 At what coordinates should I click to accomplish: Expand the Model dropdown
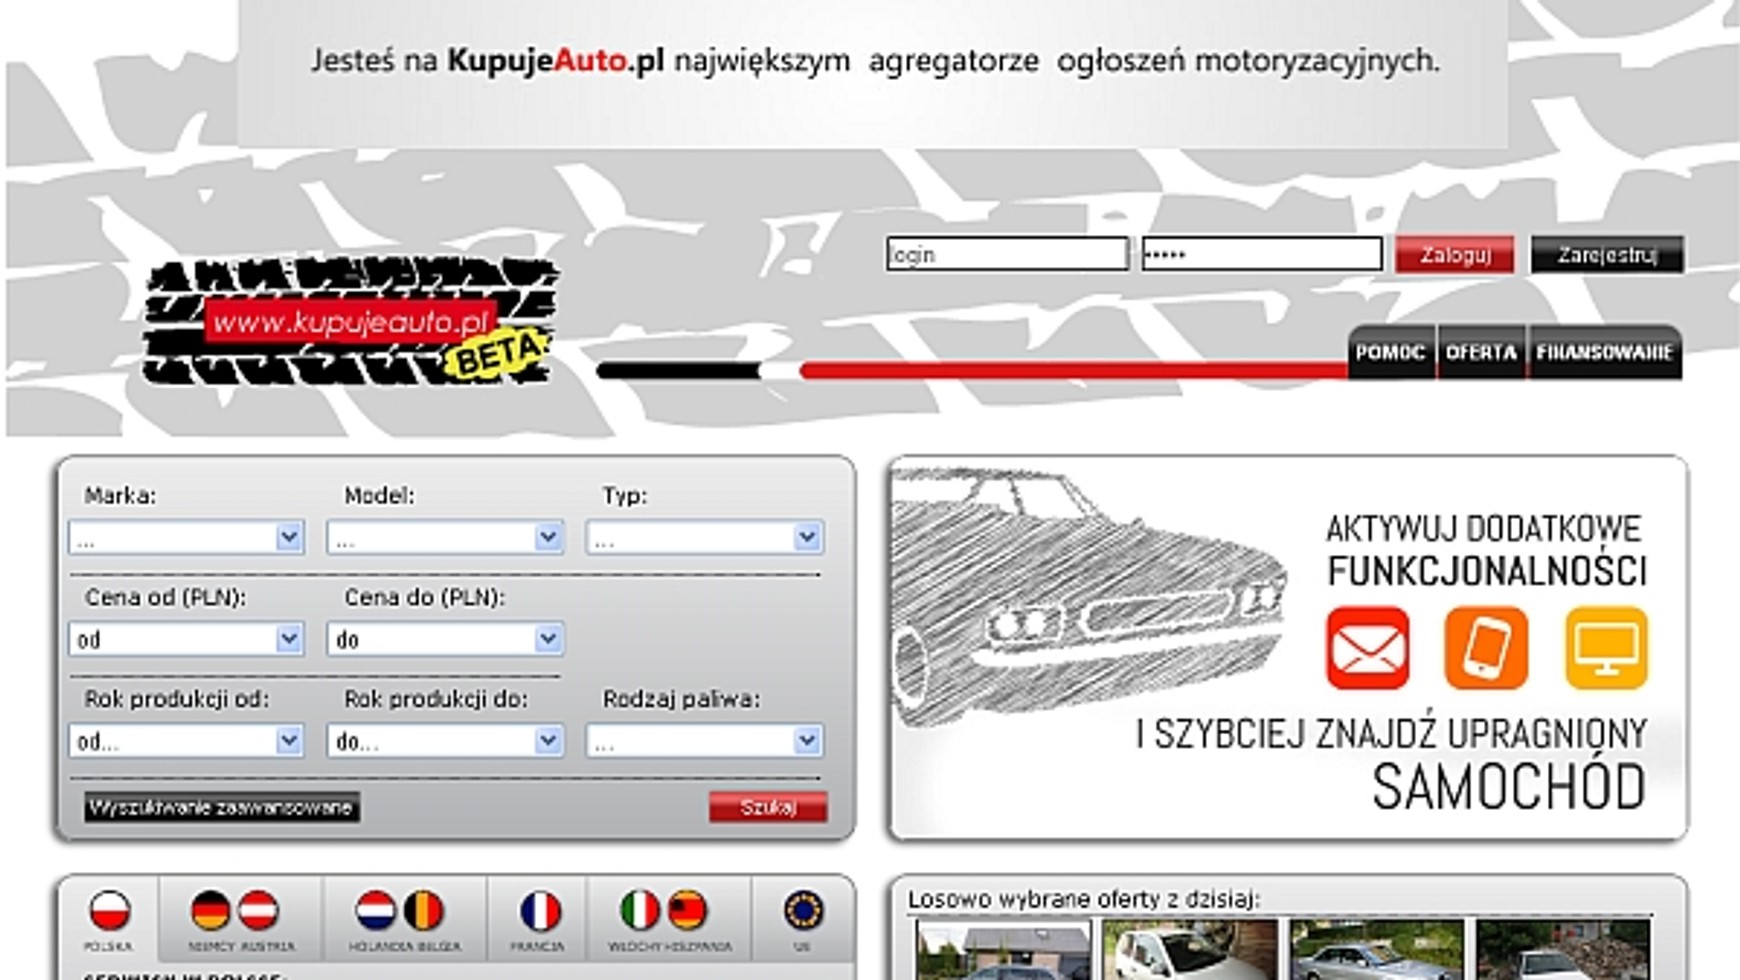tap(445, 538)
